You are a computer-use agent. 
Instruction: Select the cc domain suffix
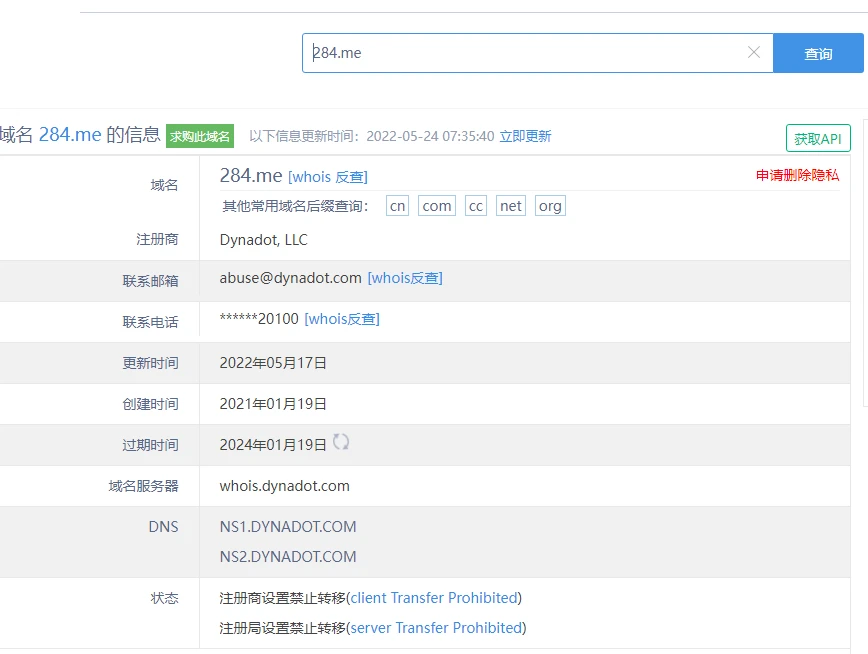click(476, 206)
